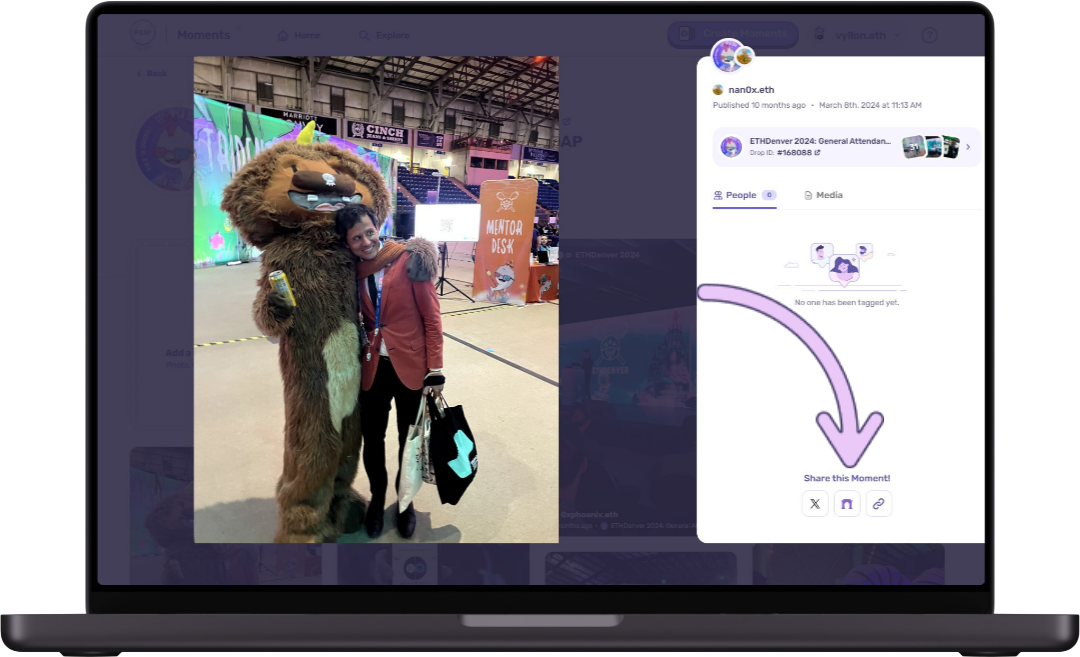Viewport: 1080px width, 657px height.
Task: Switch to the People tab
Action: [x=741, y=195]
